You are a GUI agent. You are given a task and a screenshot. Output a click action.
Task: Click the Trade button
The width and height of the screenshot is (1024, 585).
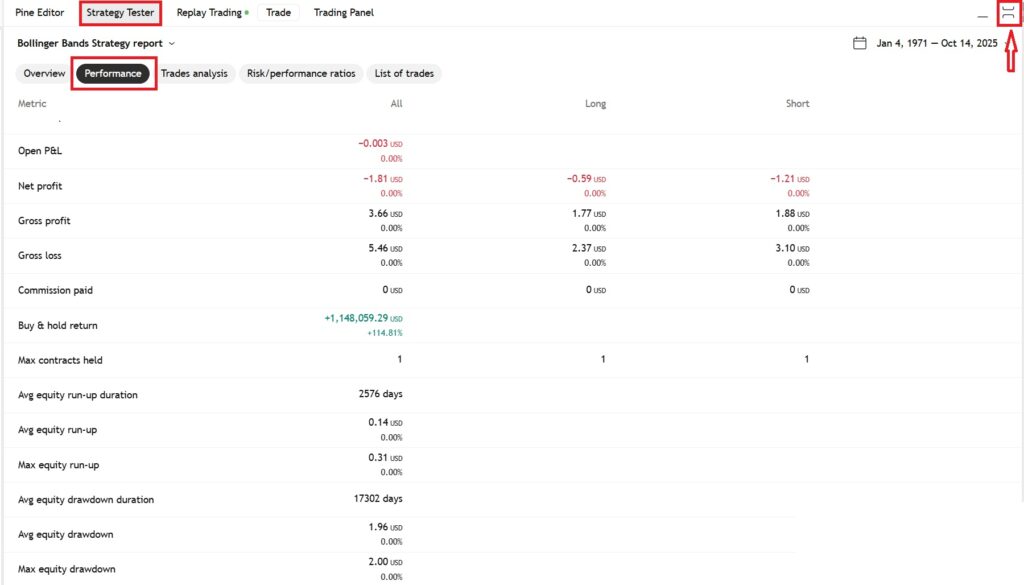pyautogui.click(x=278, y=13)
